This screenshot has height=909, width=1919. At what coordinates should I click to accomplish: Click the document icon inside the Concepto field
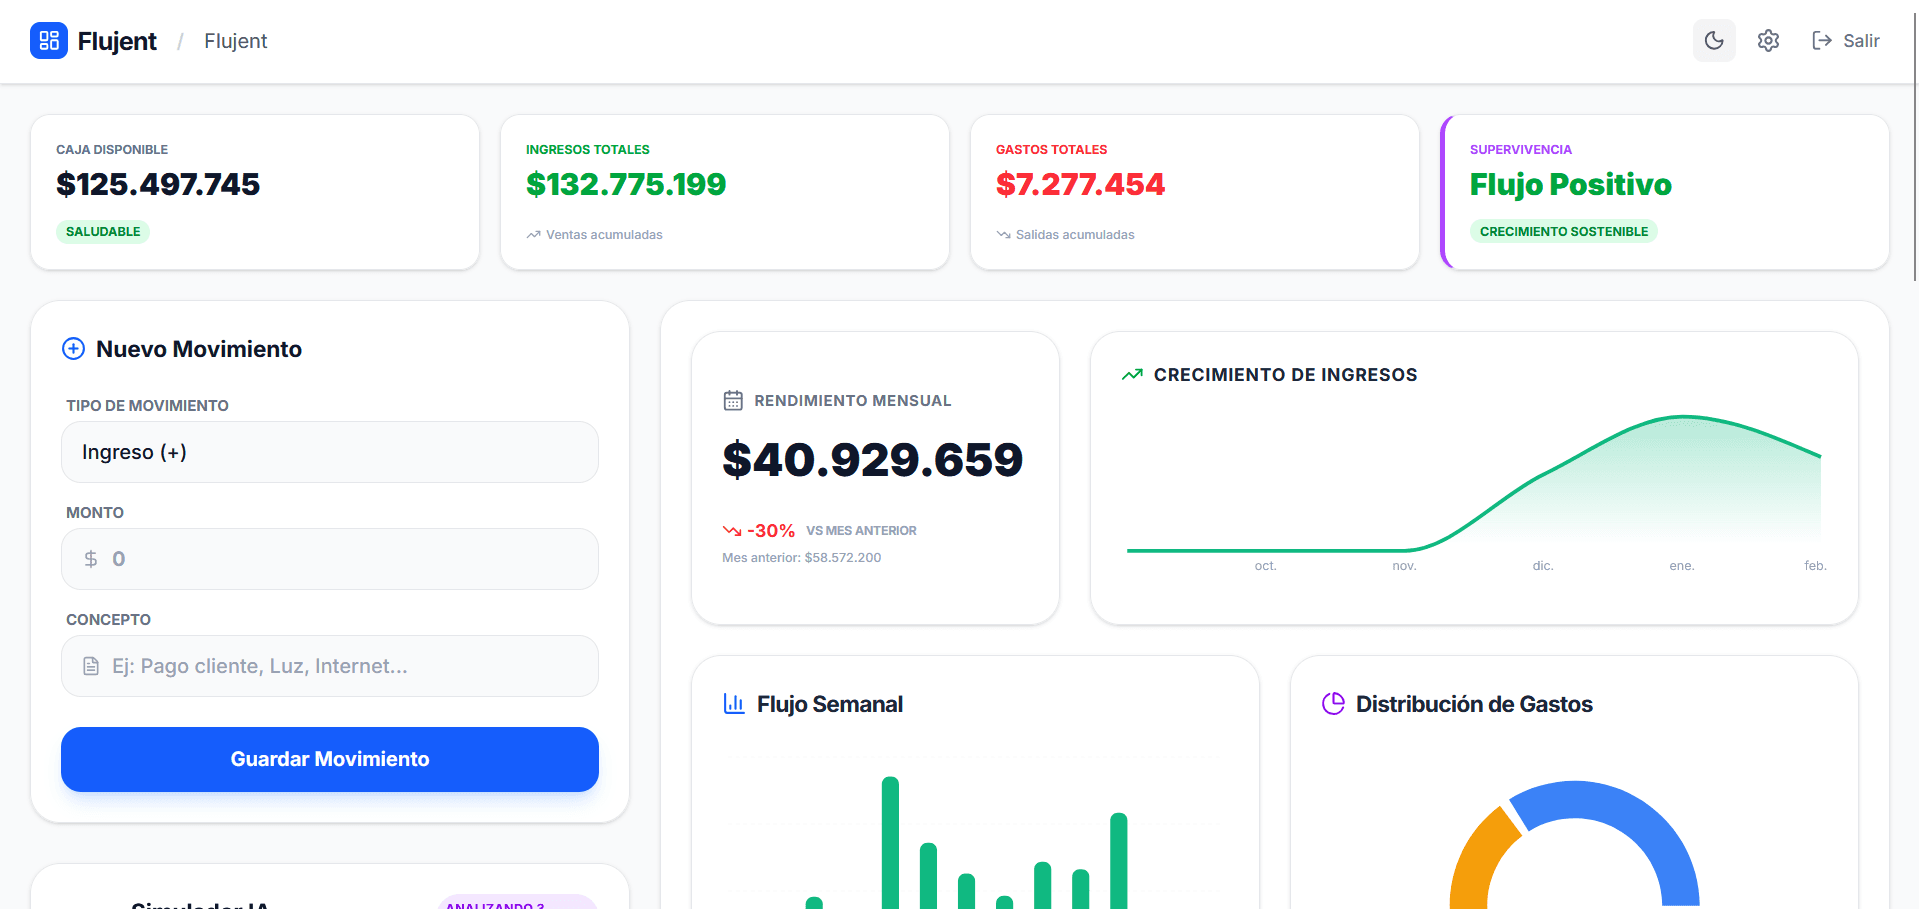[91, 665]
